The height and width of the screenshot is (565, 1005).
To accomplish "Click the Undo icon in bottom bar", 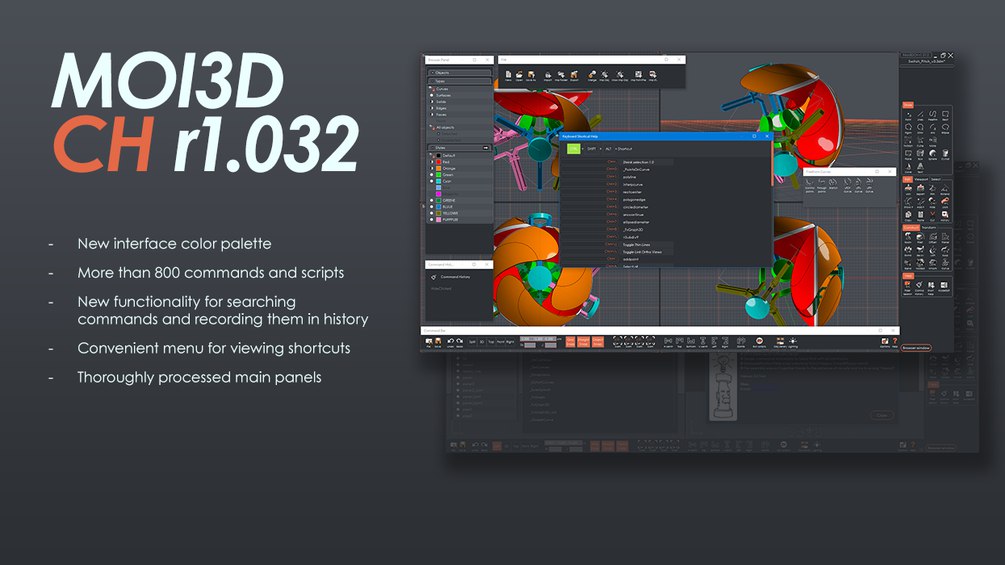I will click(451, 342).
